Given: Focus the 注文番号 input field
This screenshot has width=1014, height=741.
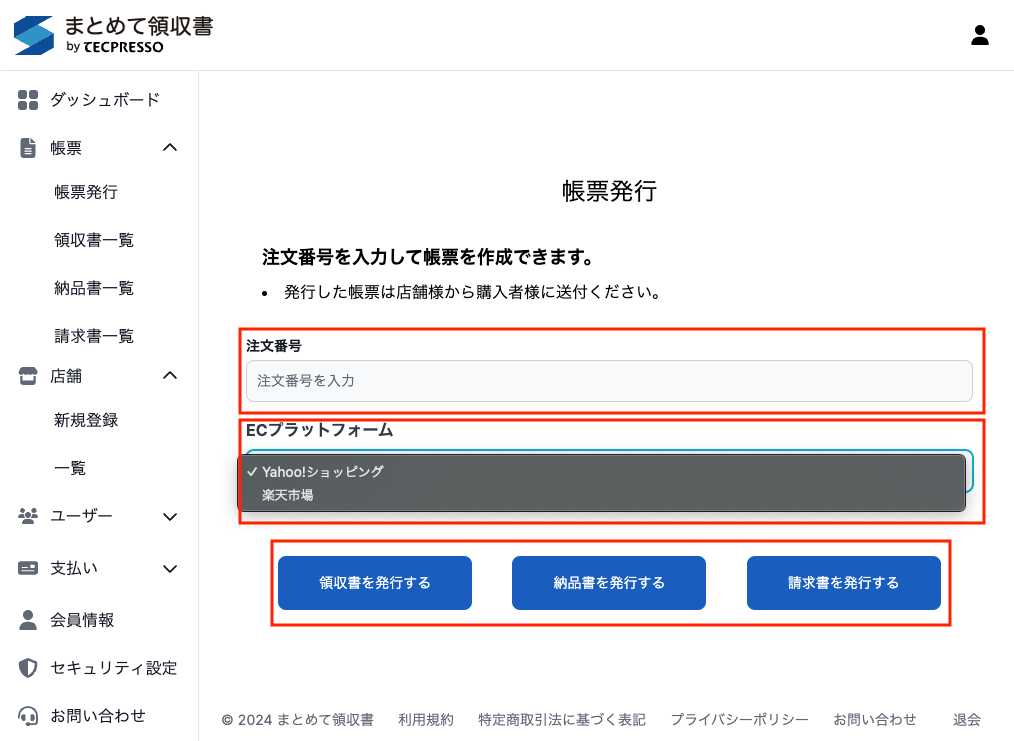Looking at the screenshot, I should coord(609,381).
